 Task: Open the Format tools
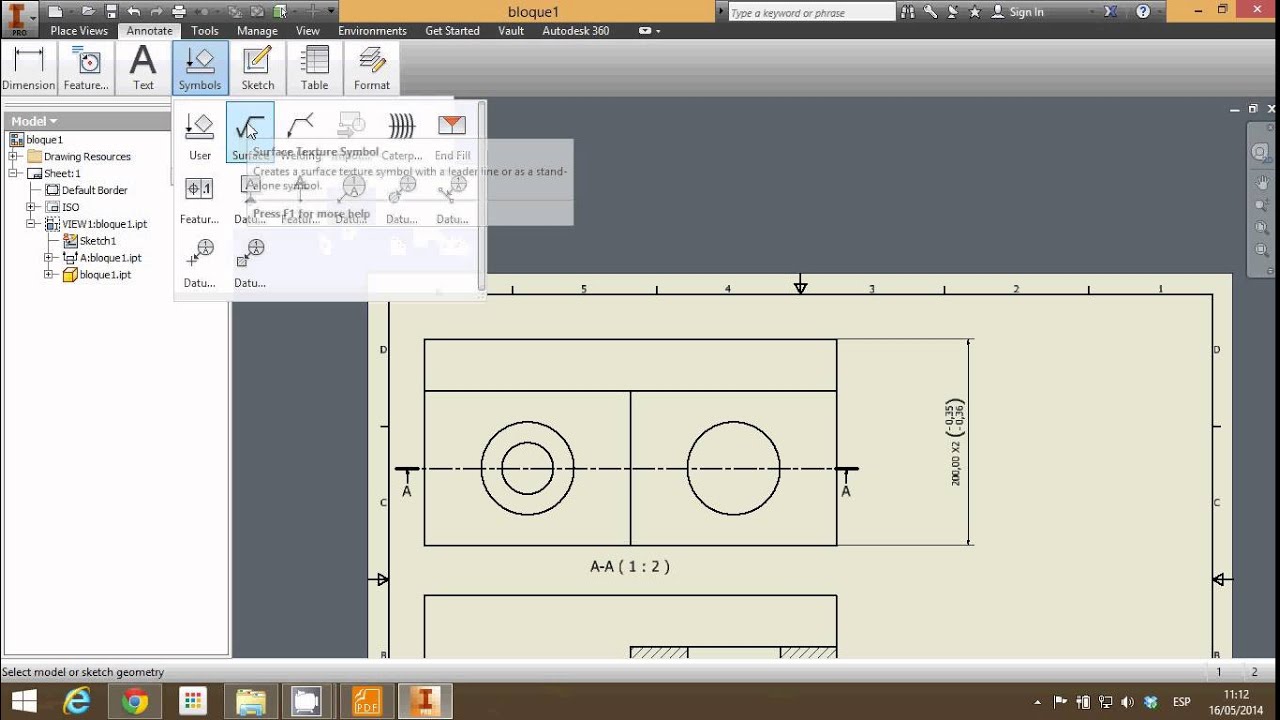click(x=372, y=68)
